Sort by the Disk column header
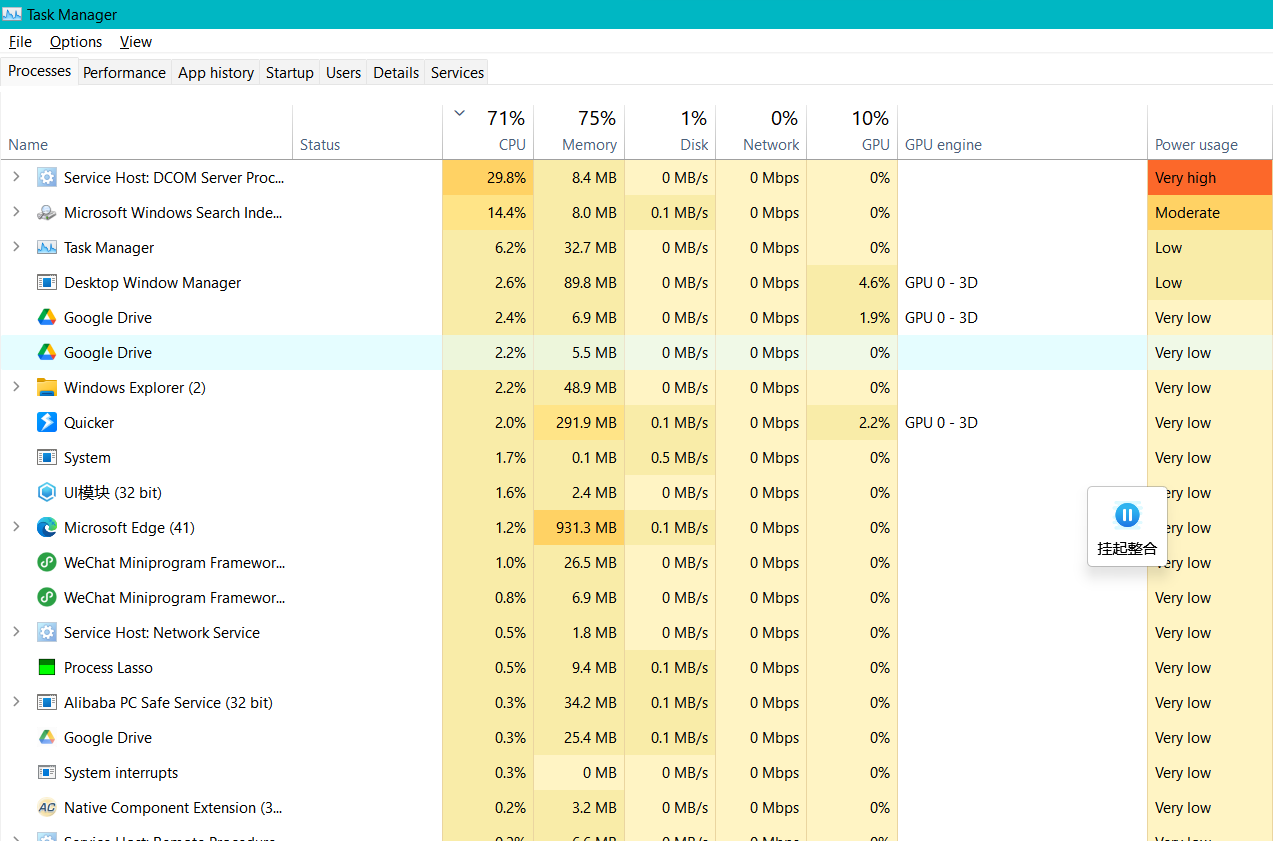Image resolution: width=1273 pixels, height=841 pixels. tap(670, 132)
